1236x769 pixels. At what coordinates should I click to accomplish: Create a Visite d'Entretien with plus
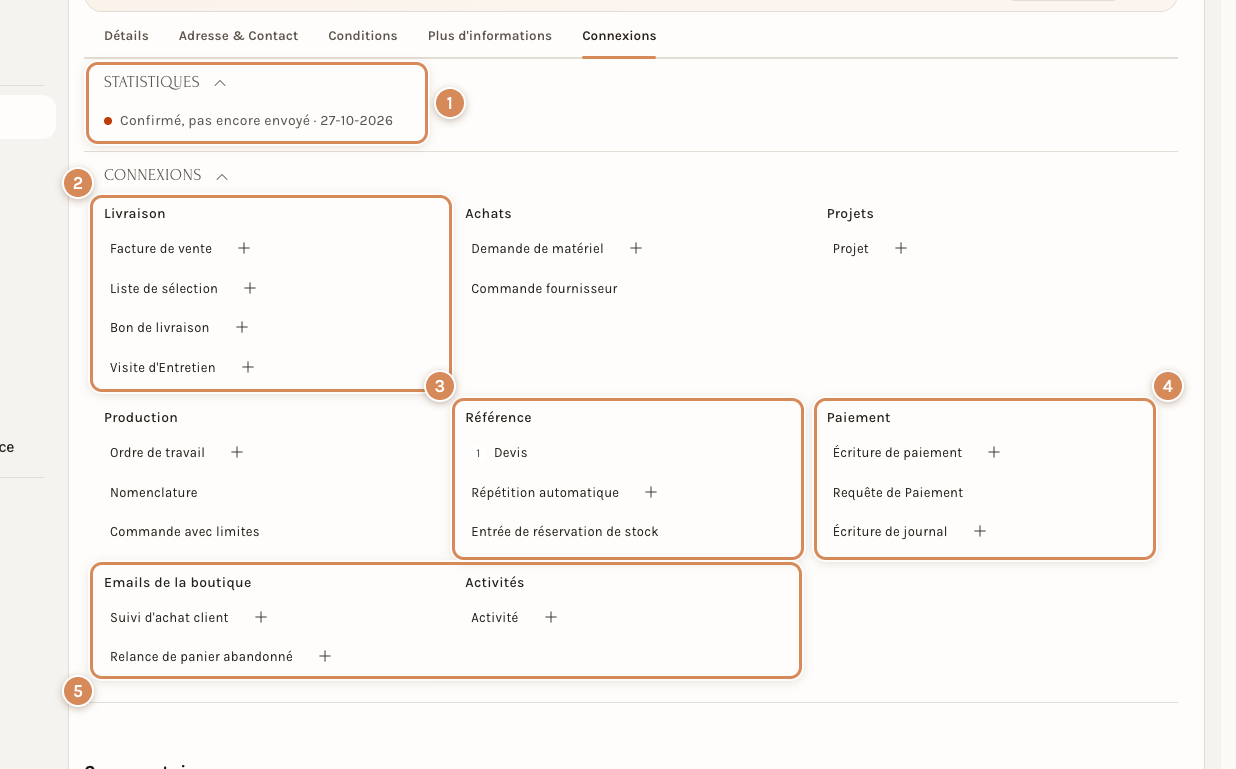click(x=248, y=367)
